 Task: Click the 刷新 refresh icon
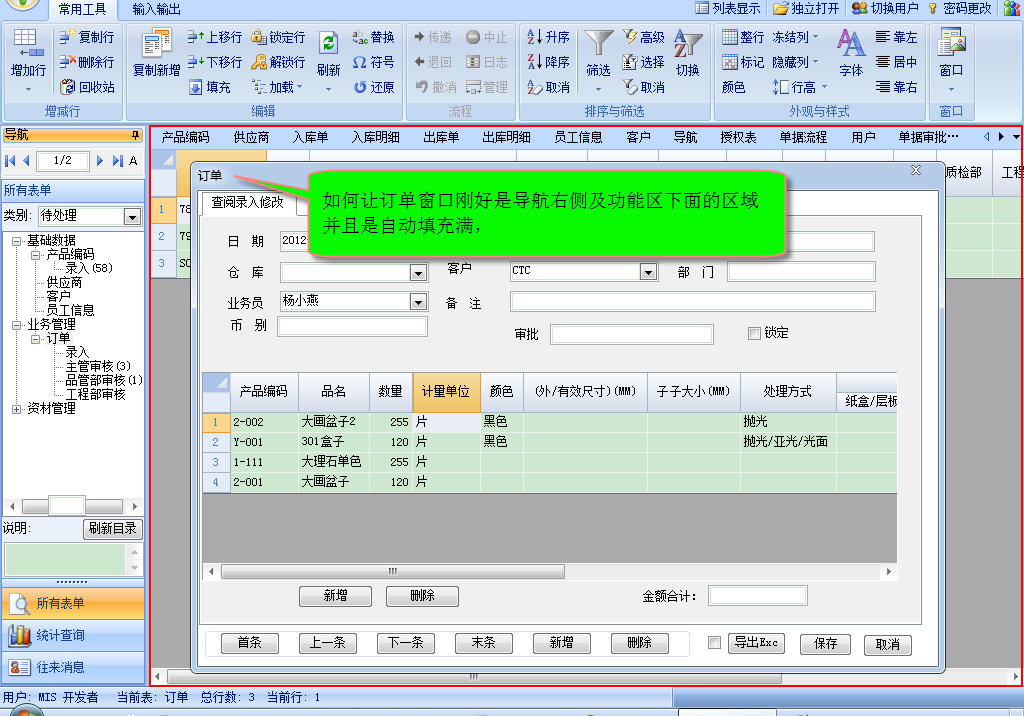pyautogui.click(x=328, y=43)
